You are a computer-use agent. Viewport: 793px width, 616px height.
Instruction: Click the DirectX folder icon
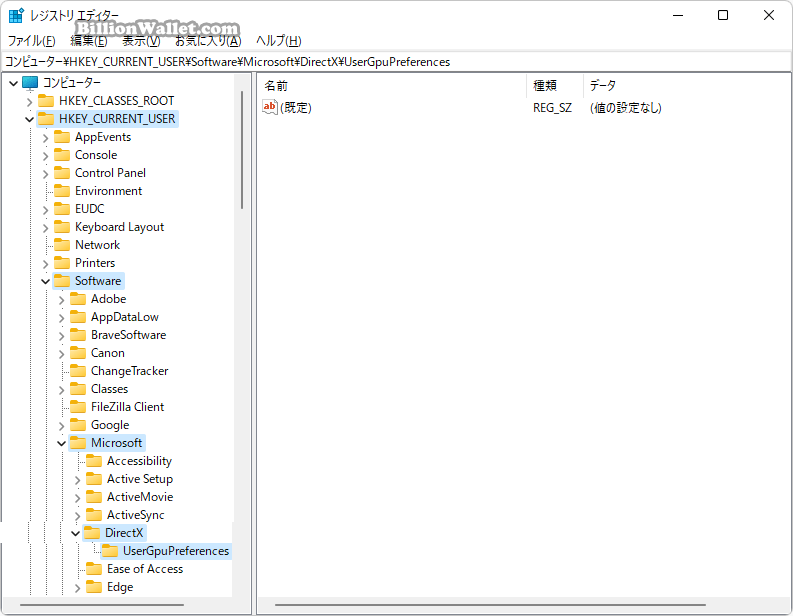tap(92, 533)
